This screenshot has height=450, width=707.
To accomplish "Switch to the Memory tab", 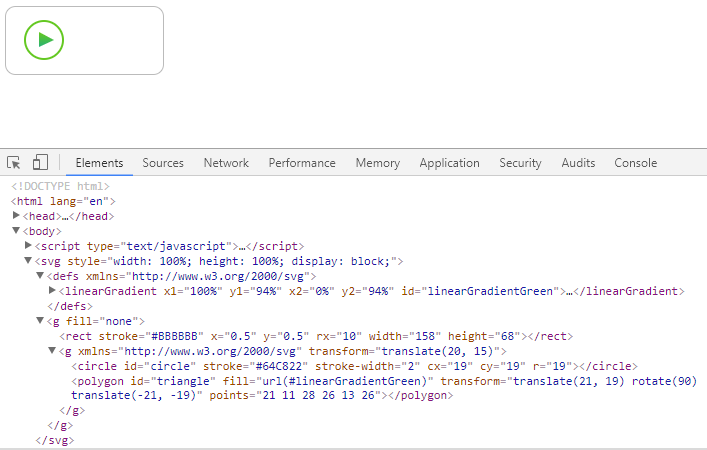I will point(377,163).
